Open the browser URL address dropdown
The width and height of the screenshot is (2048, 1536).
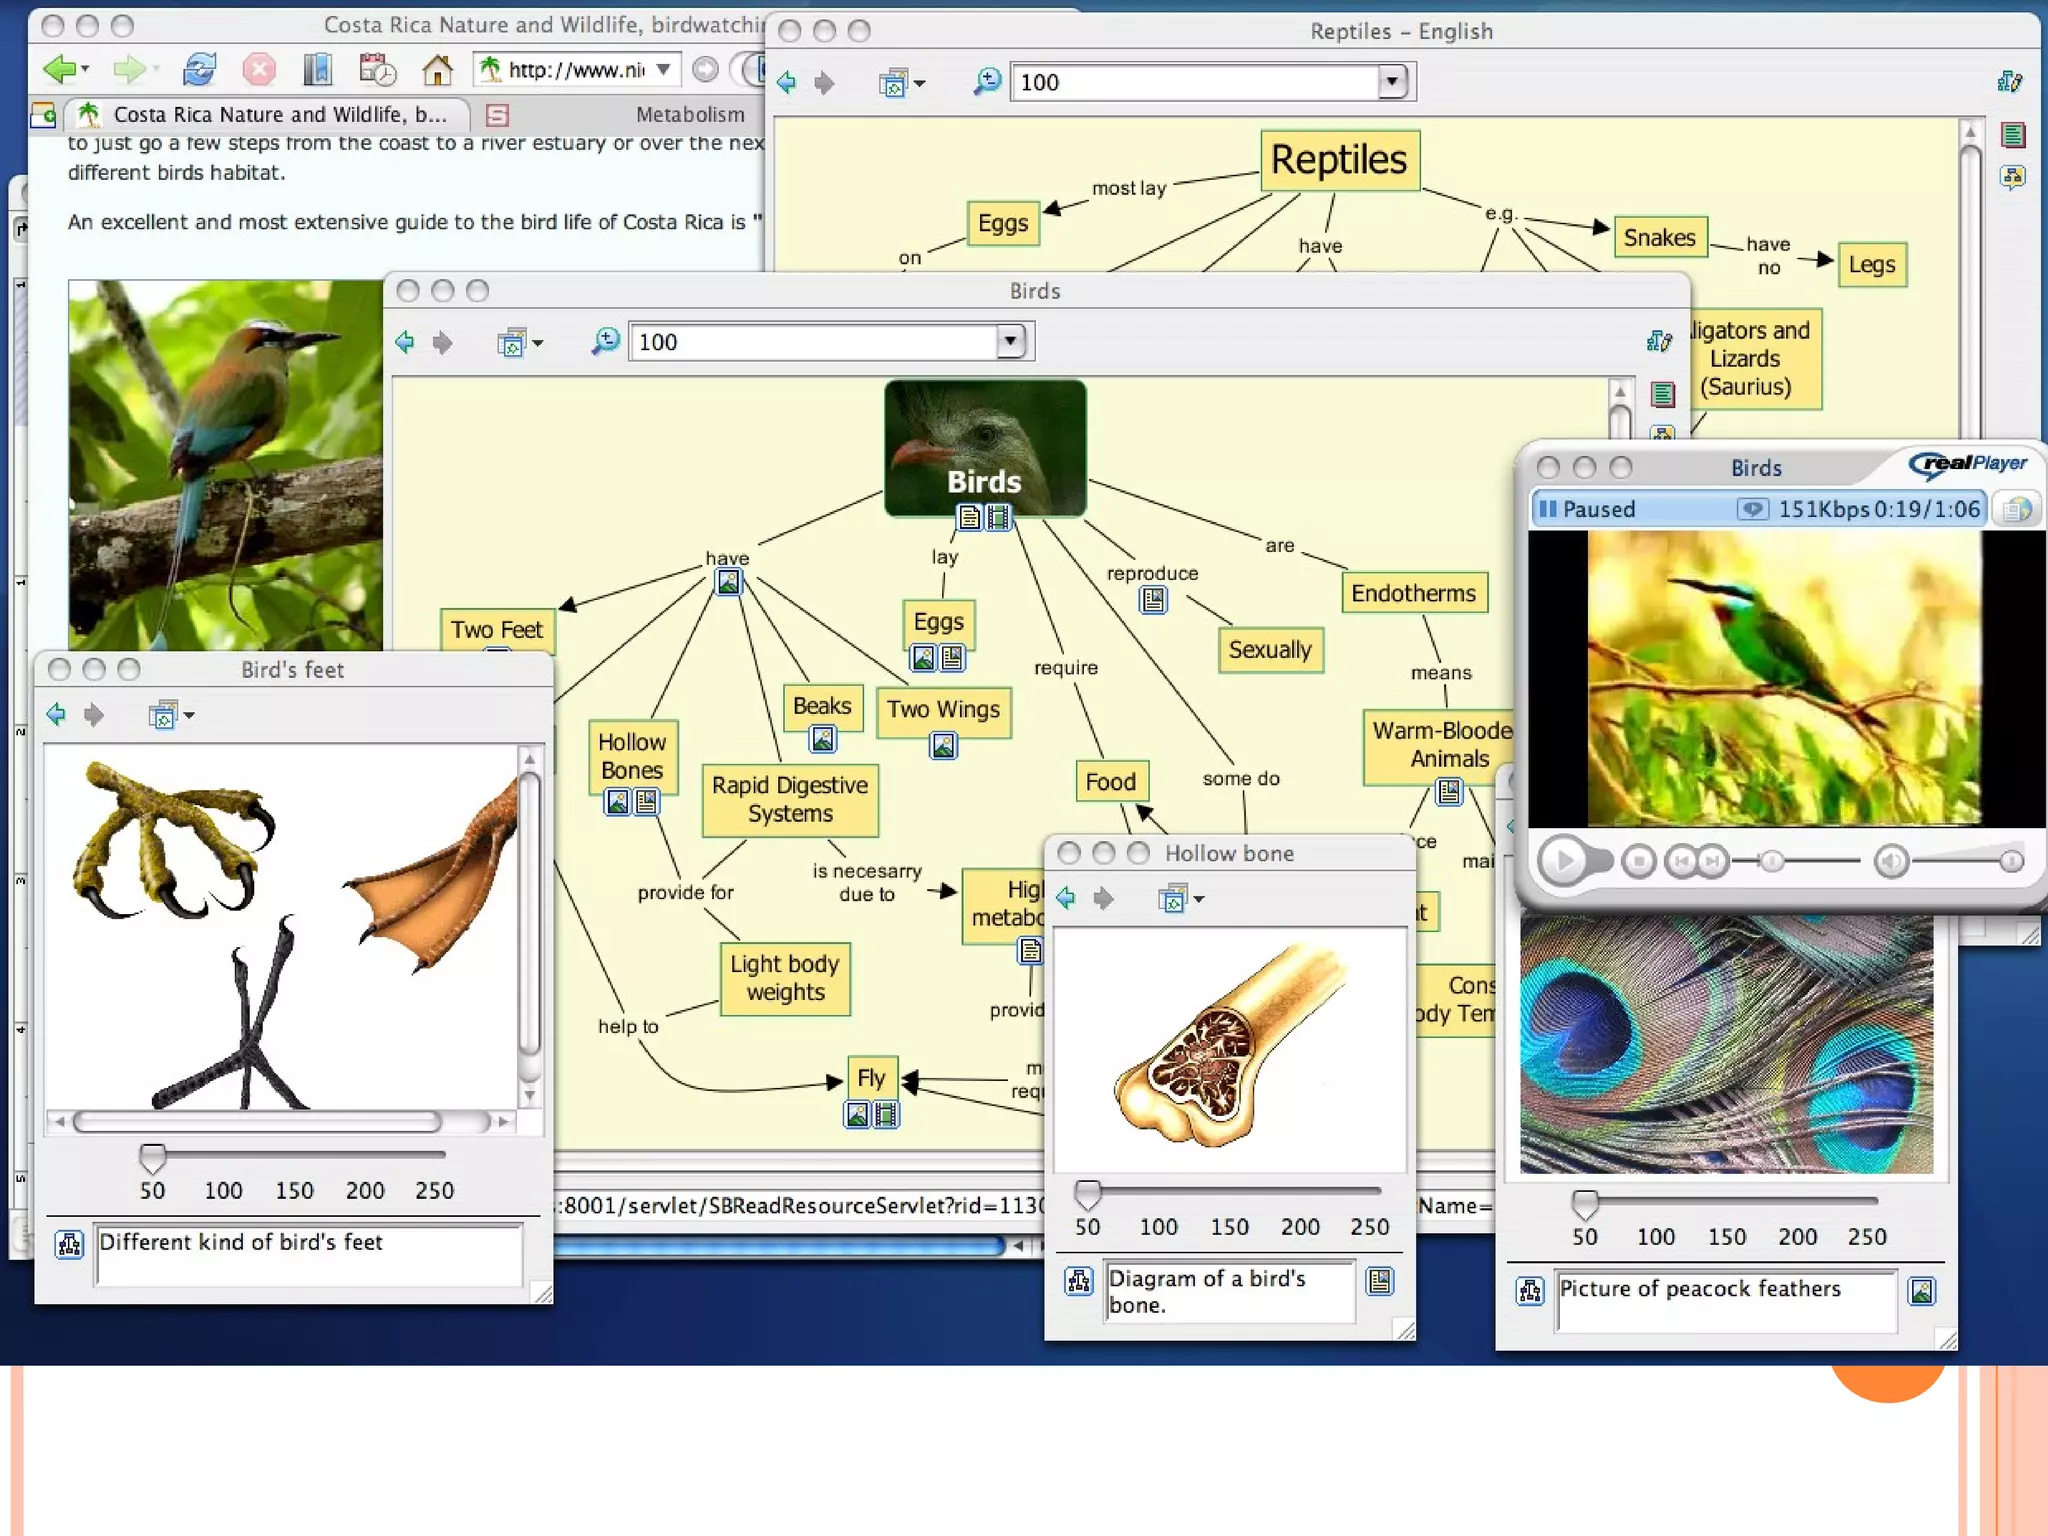tap(663, 70)
